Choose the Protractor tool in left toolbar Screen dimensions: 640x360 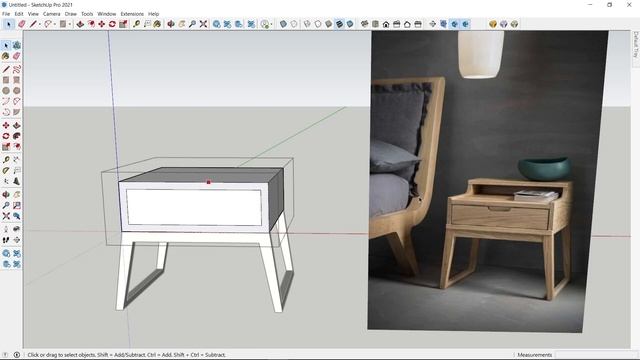pyautogui.click(x=6, y=170)
